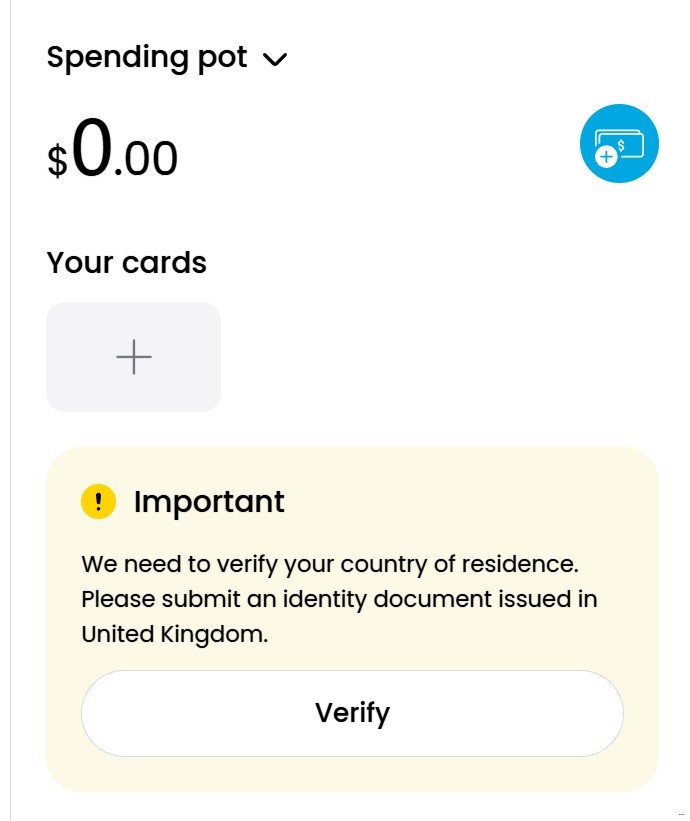Image resolution: width=690 pixels, height=821 pixels.
Task: Click the Important heading text
Action: pyautogui.click(x=209, y=501)
